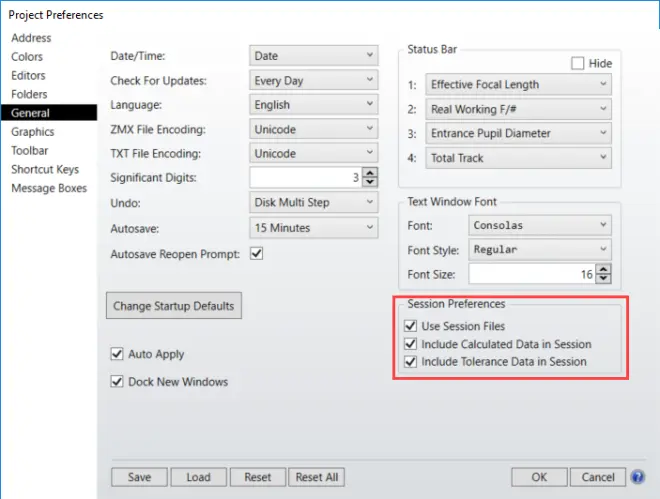Toggle Include Calculated Data in Session
The width and height of the screenshot is (660, 499).
pyautogui.click(x=410, y=344)
